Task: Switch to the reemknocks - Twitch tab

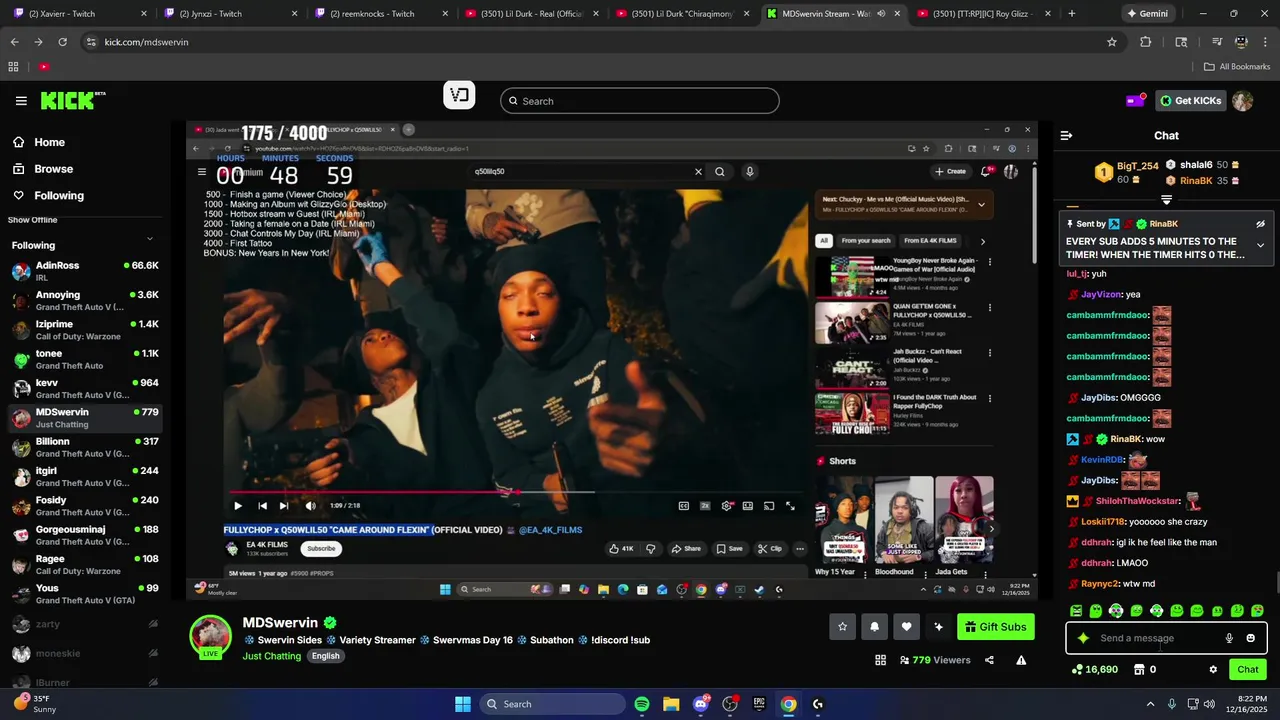Action: point(382,14)
